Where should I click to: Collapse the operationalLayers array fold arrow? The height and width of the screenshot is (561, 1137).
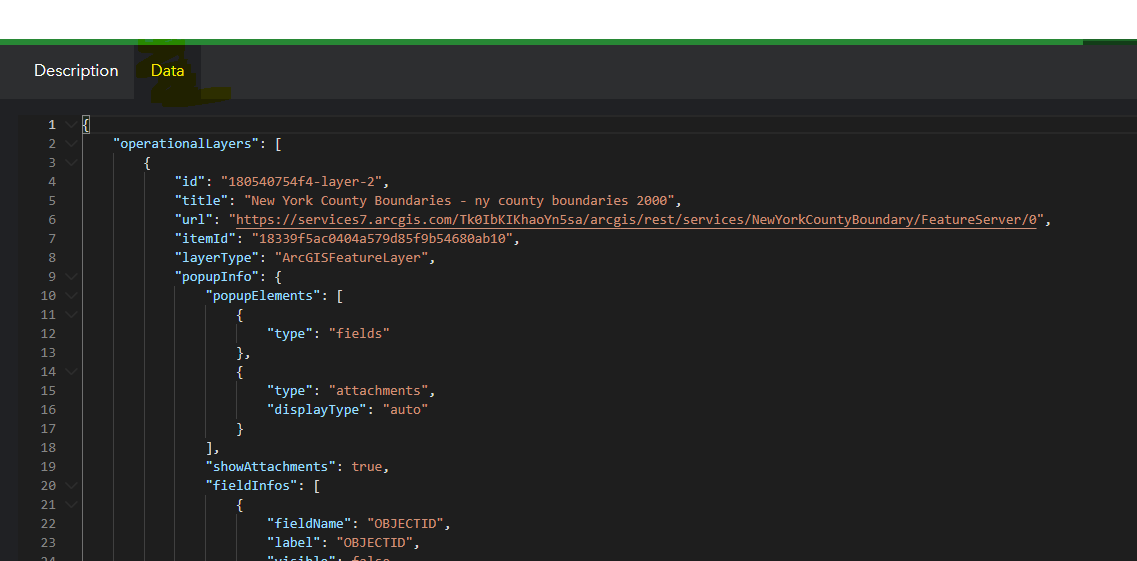click(70, 144)
